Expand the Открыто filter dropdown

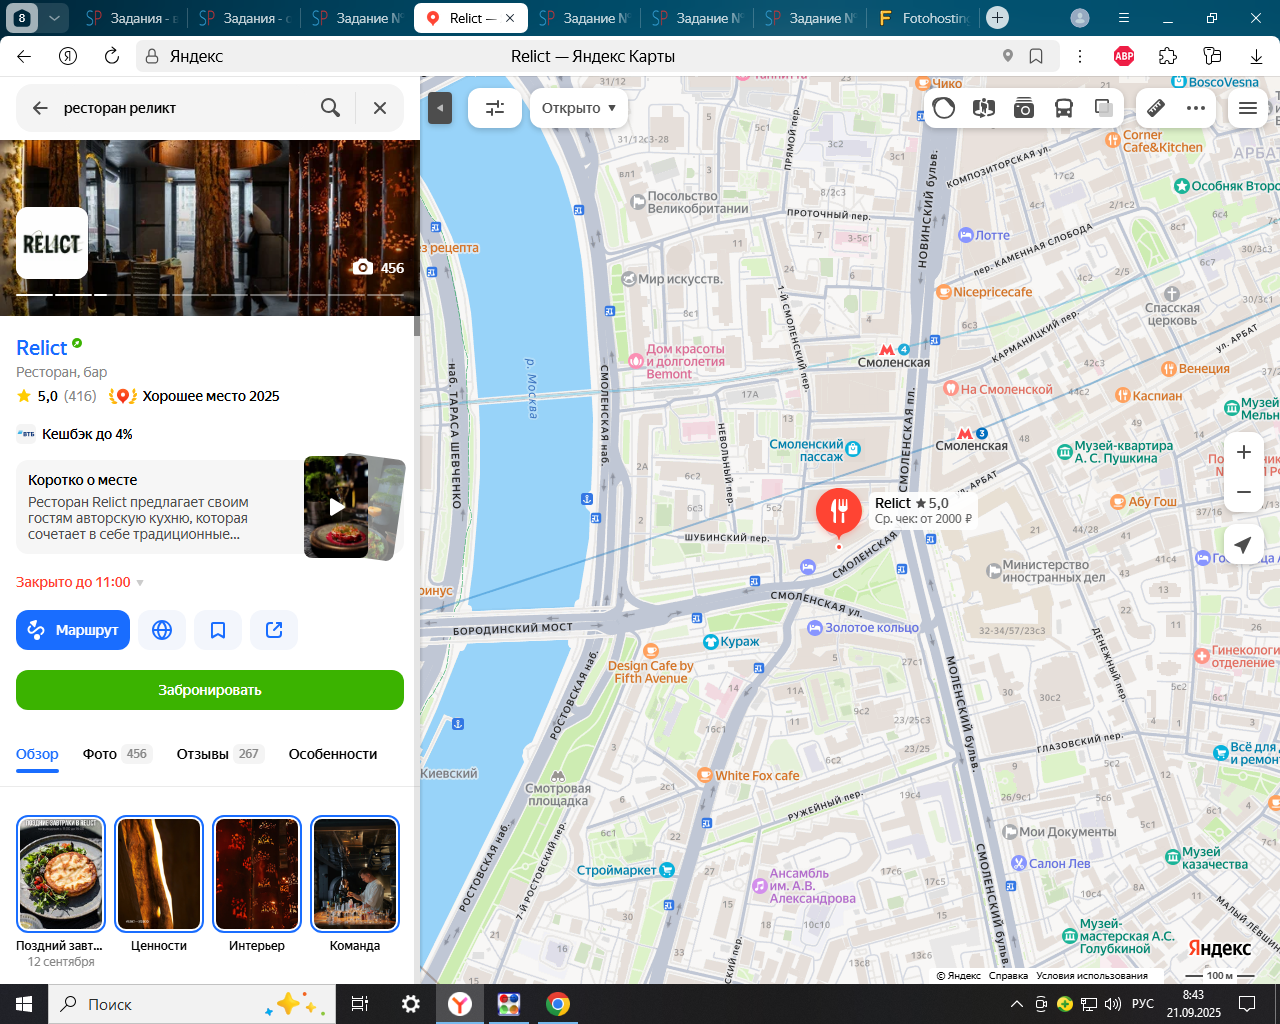[578, 108]
